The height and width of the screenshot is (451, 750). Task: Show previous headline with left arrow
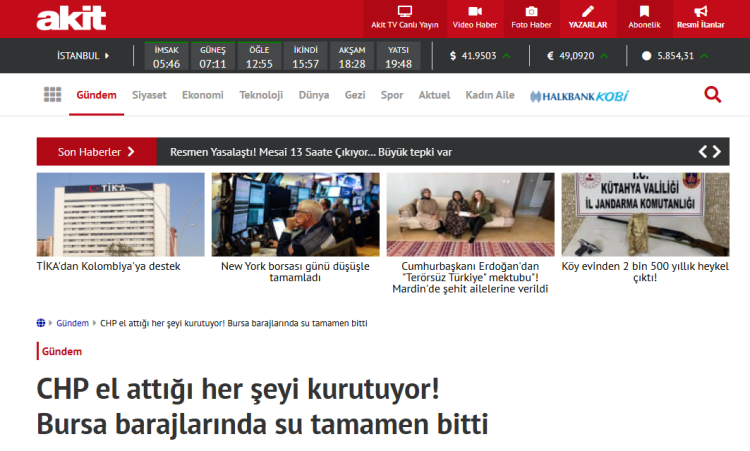(x=703, y=152)
